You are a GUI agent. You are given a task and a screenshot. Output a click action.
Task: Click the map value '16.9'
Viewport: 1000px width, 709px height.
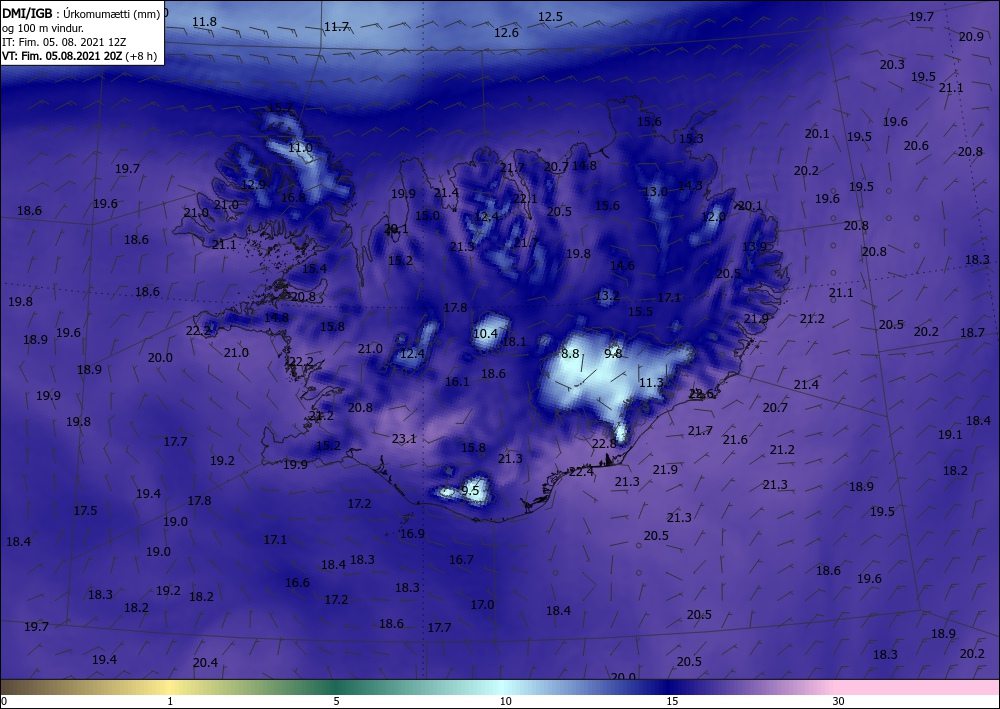tap(412, 534)
